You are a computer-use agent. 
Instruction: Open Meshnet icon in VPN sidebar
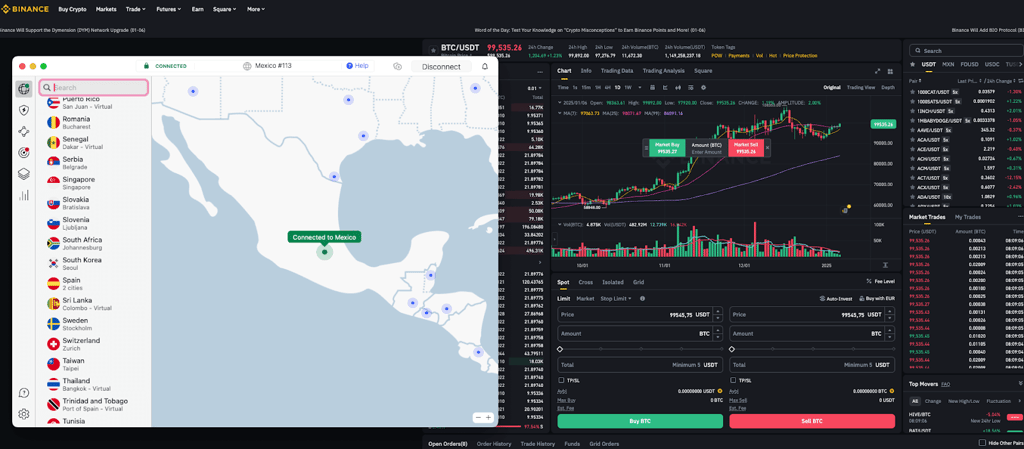coord(24,131)
